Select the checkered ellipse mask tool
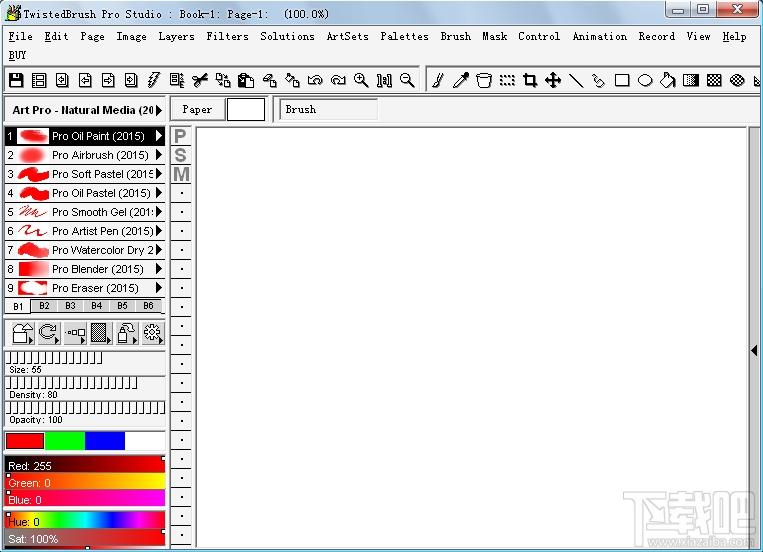The image size is (763, 552). click(x=737, y=80)
